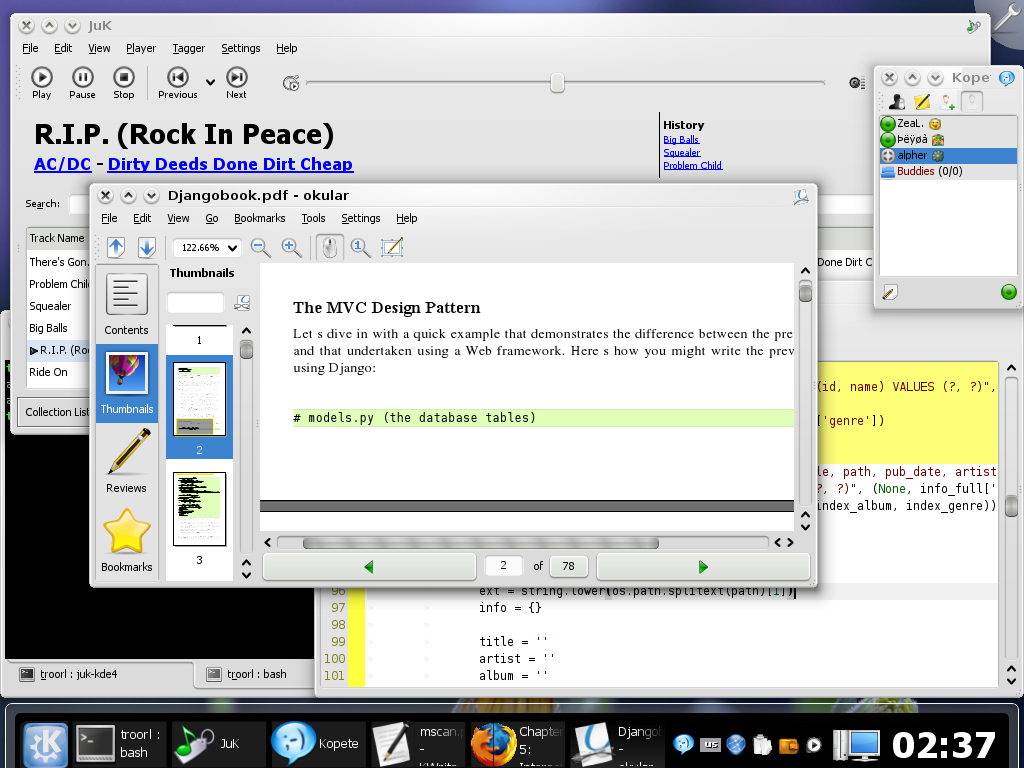This screenshot has width=1024, height=768.
Task: Open dropdown arrow beside Previous button
Action: tap(210, 82)
